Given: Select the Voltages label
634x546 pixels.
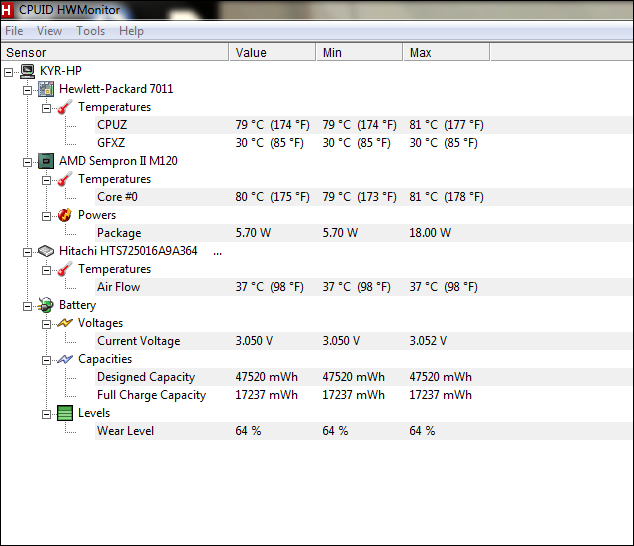Looking at the screenshot, I should pos(100,323).
